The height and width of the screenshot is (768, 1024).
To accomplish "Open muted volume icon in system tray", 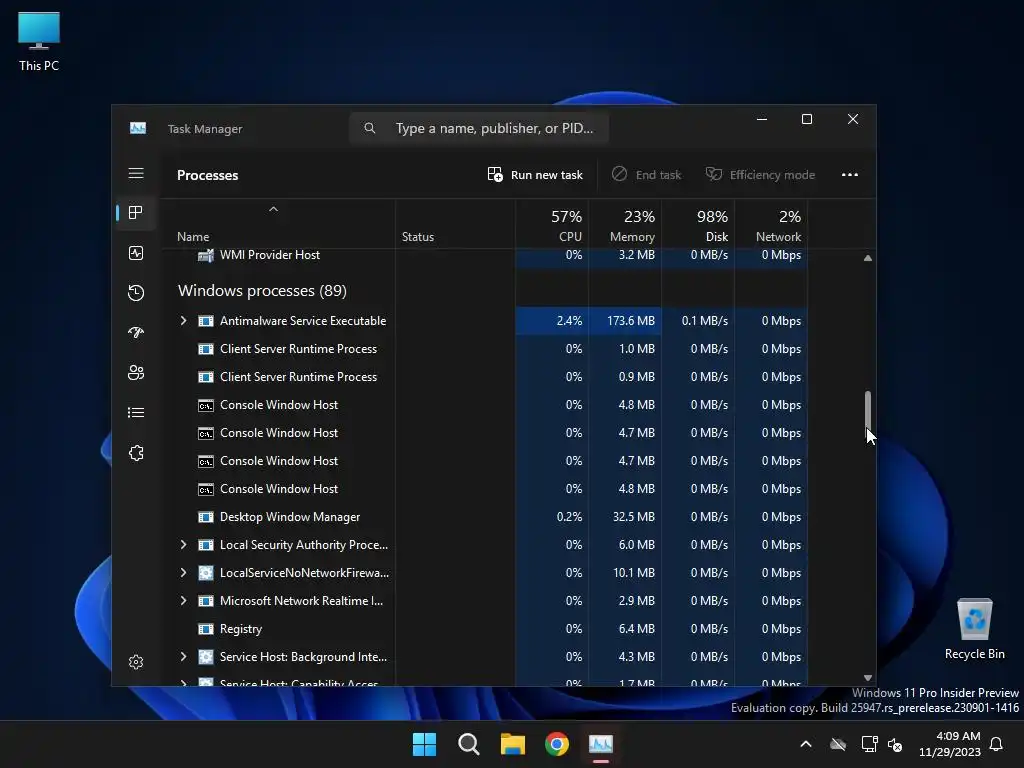I will pyautogui.click(x=895, y=744).
